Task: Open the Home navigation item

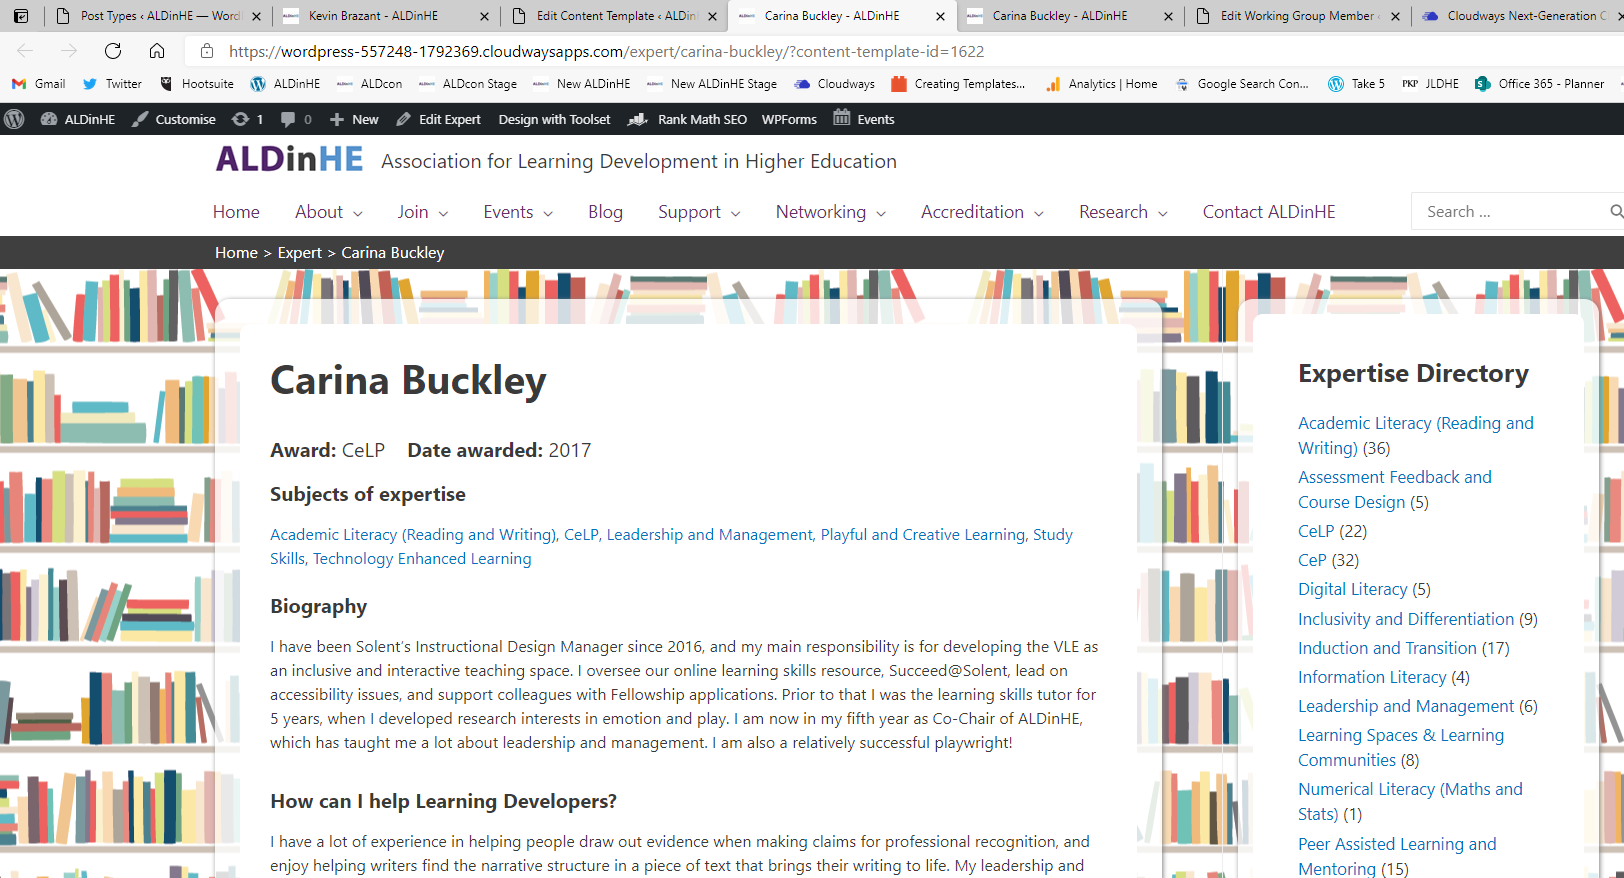Action: coord(236,212)
